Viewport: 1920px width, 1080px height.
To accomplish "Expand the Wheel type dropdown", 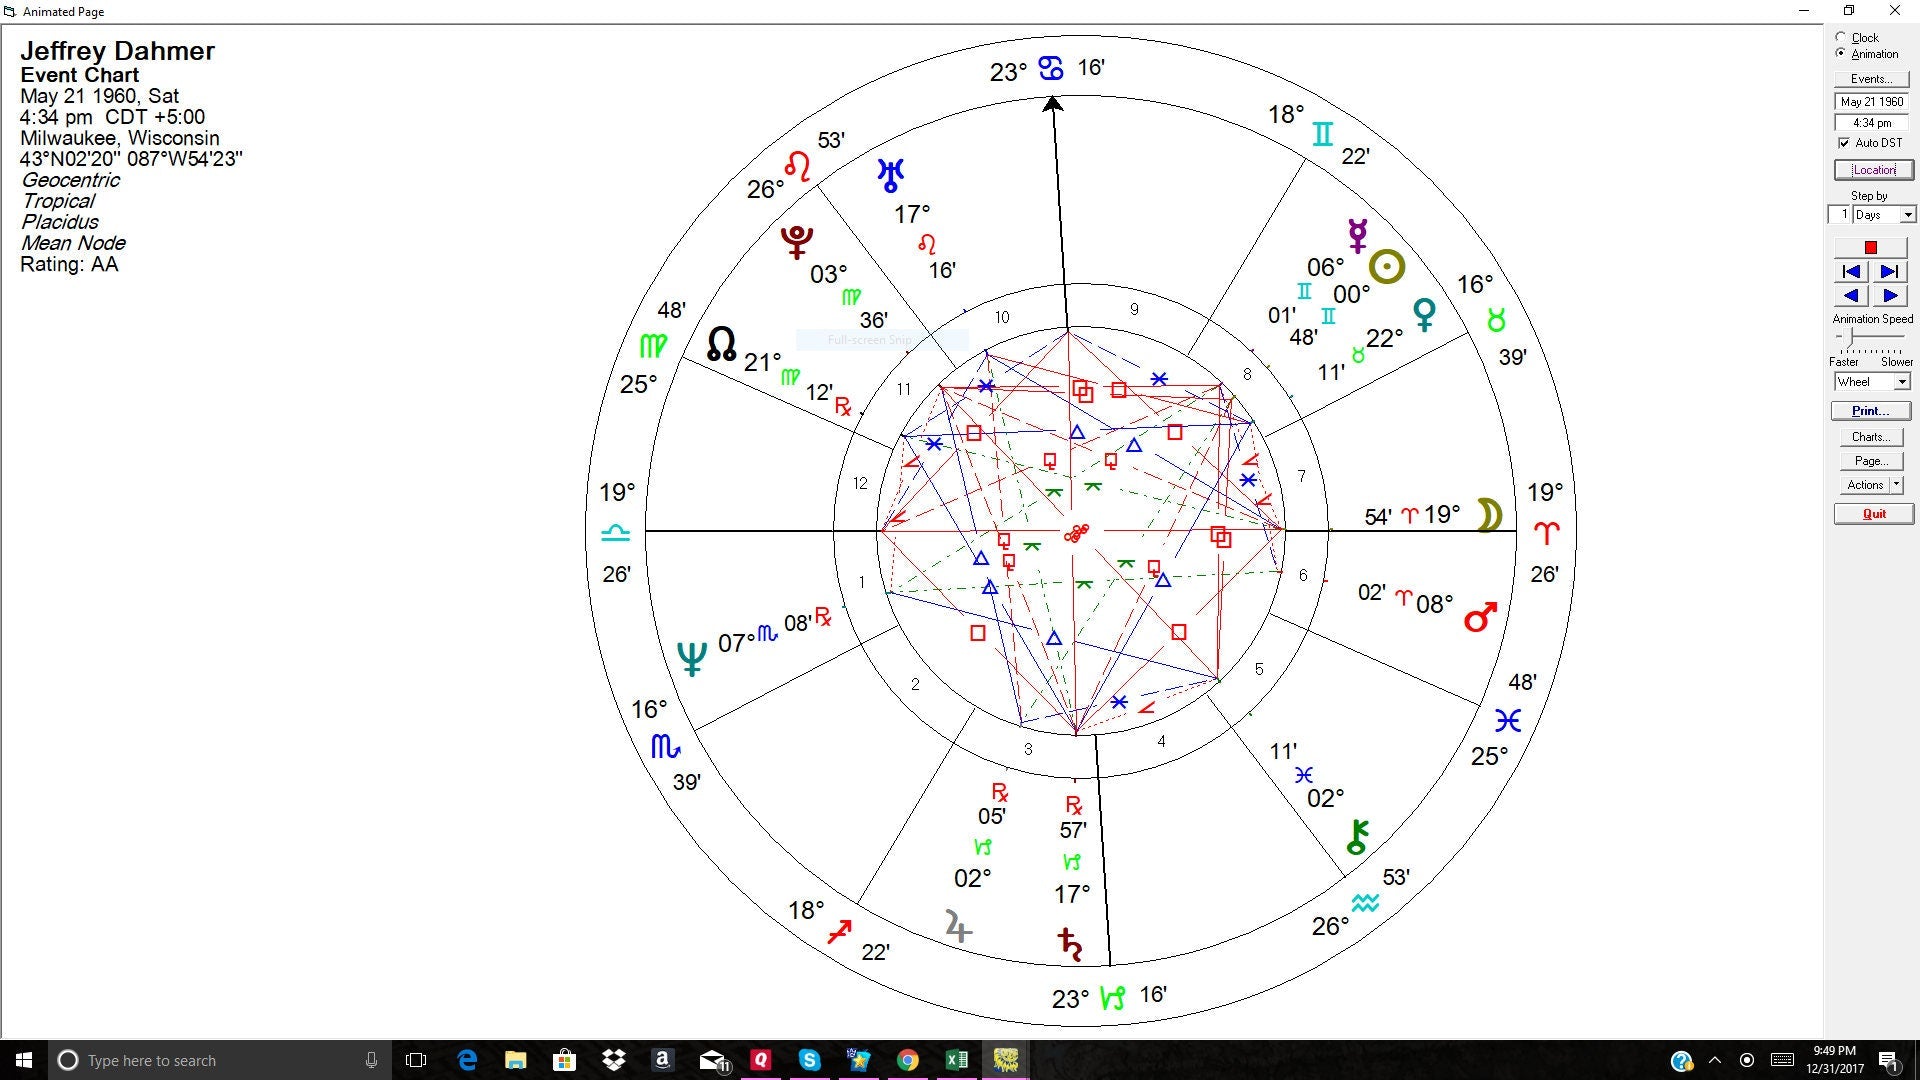I will [x=1902, y=382].
